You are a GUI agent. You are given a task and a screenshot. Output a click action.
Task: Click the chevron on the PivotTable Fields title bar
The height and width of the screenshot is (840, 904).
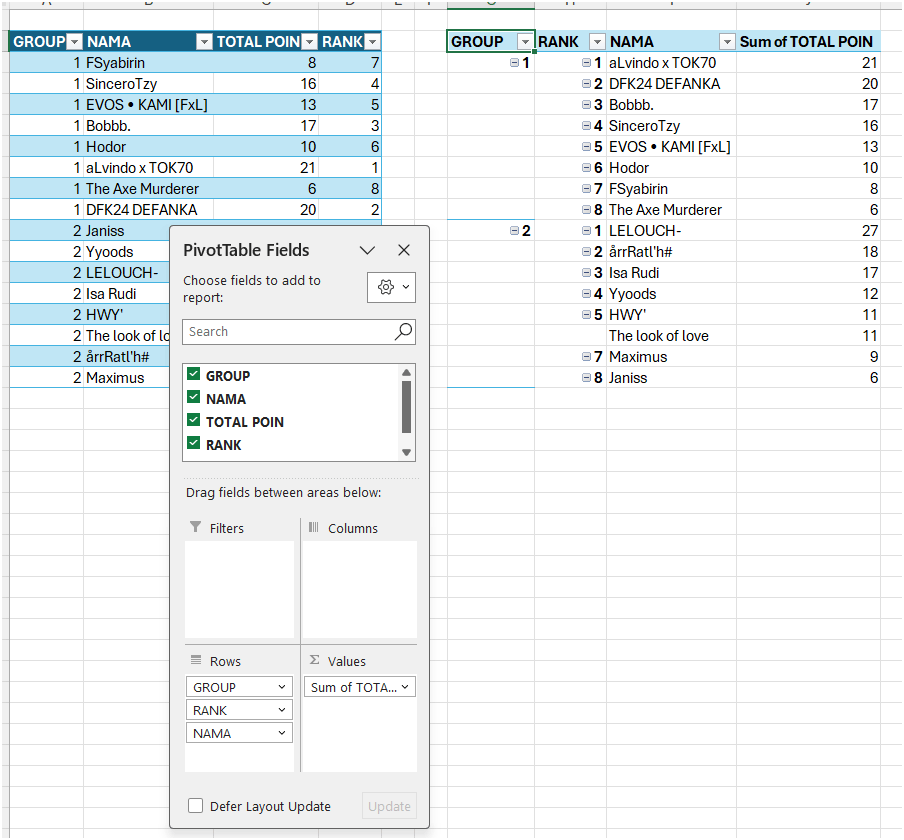367,250
